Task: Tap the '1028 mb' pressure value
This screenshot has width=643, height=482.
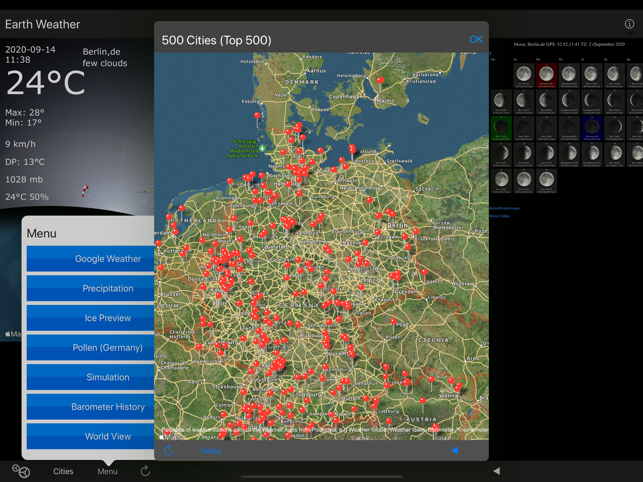Action: click(24, 179)
